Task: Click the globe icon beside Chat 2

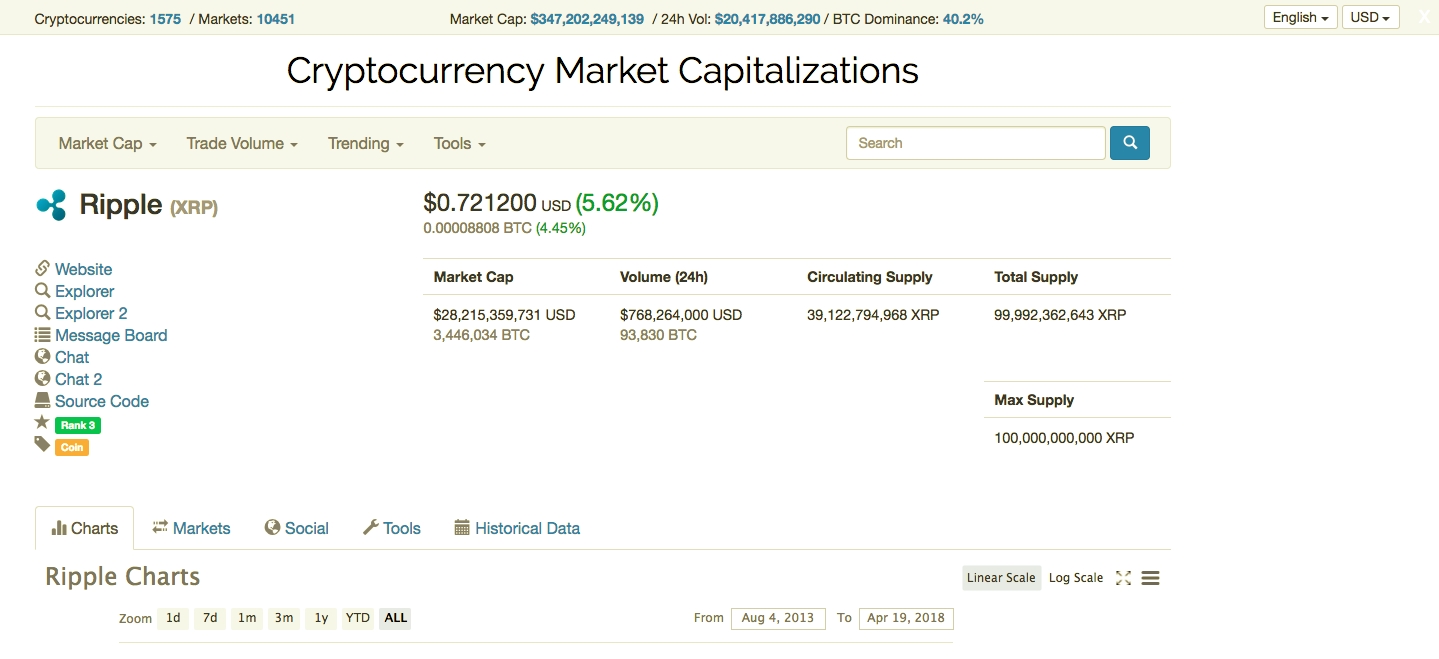Action: [42, 378]
